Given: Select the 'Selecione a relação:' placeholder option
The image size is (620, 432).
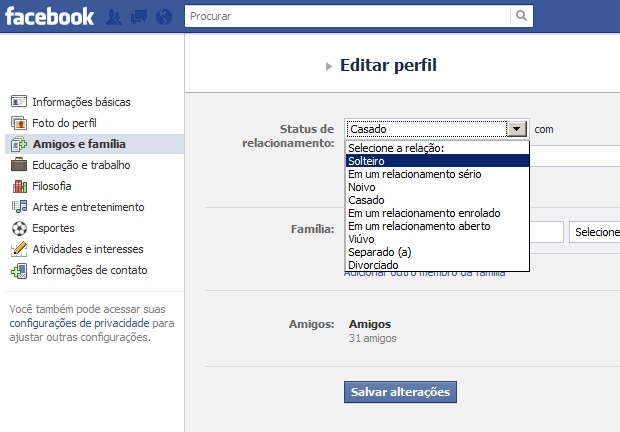Looking at the screenshot, I should pos(437,148).
